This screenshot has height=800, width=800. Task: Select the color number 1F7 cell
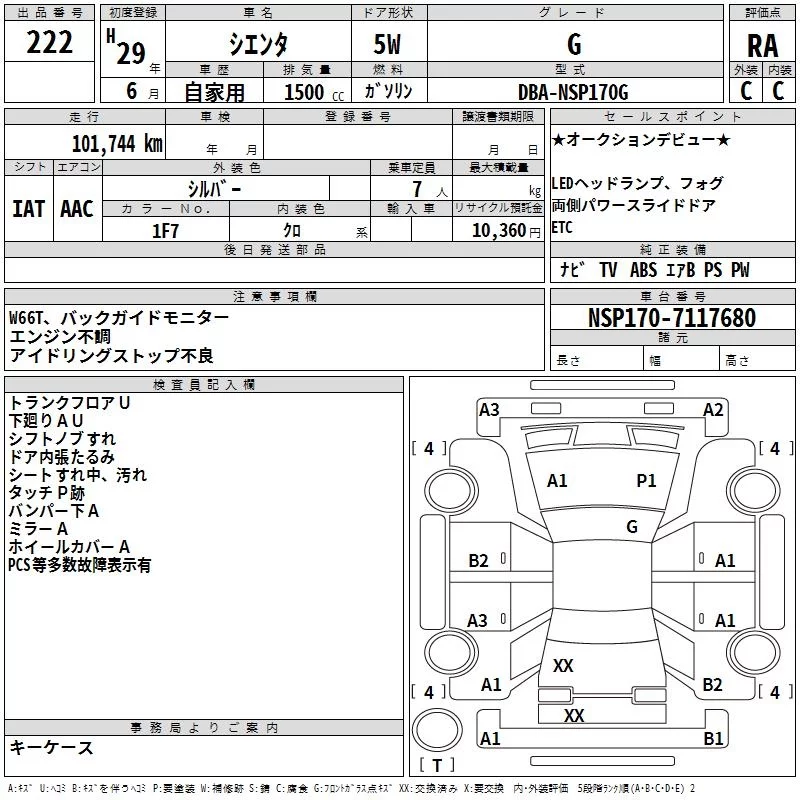click(x=166, y=231)
